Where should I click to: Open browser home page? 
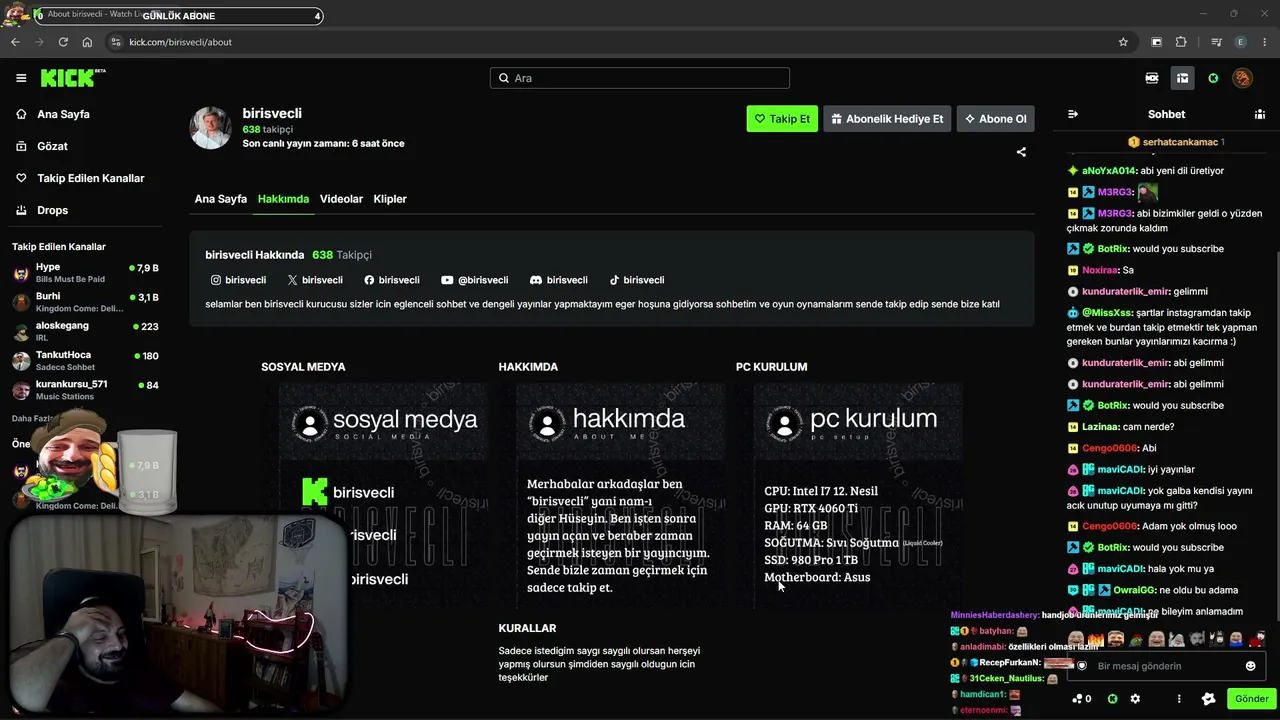point(87,42)
